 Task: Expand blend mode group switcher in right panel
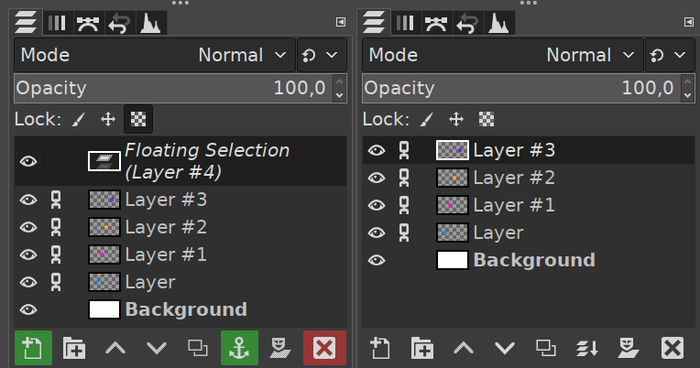(670, 55)
